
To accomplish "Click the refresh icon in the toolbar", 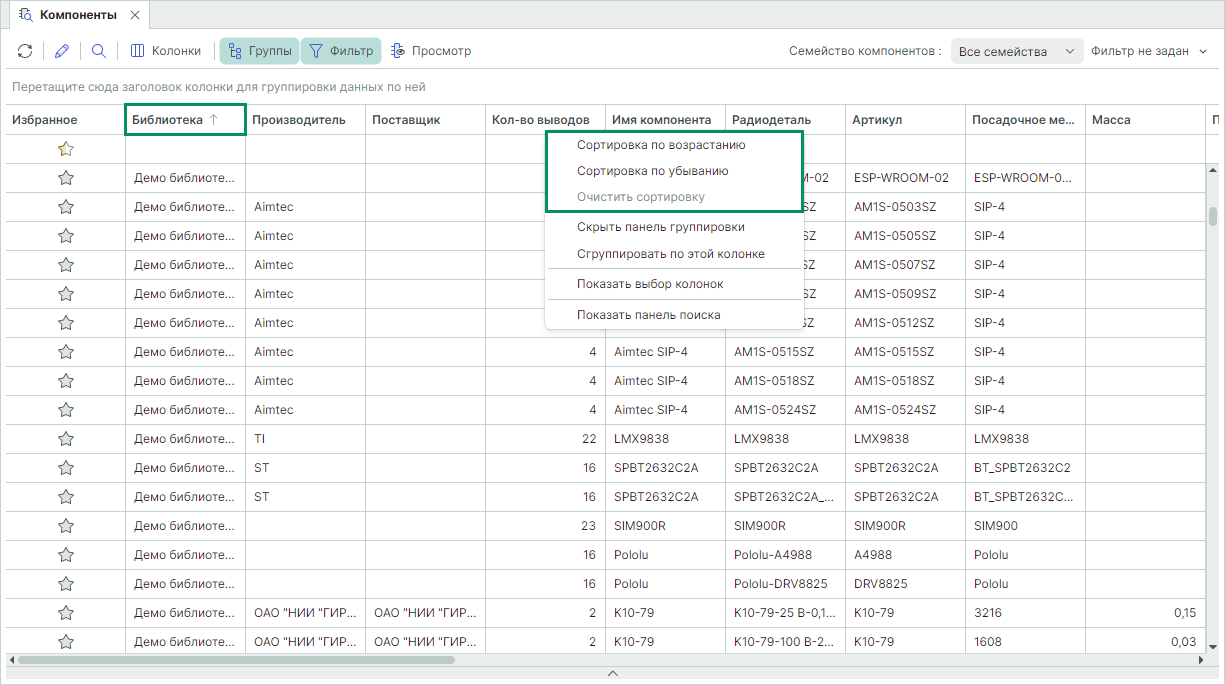I will 25,51.
